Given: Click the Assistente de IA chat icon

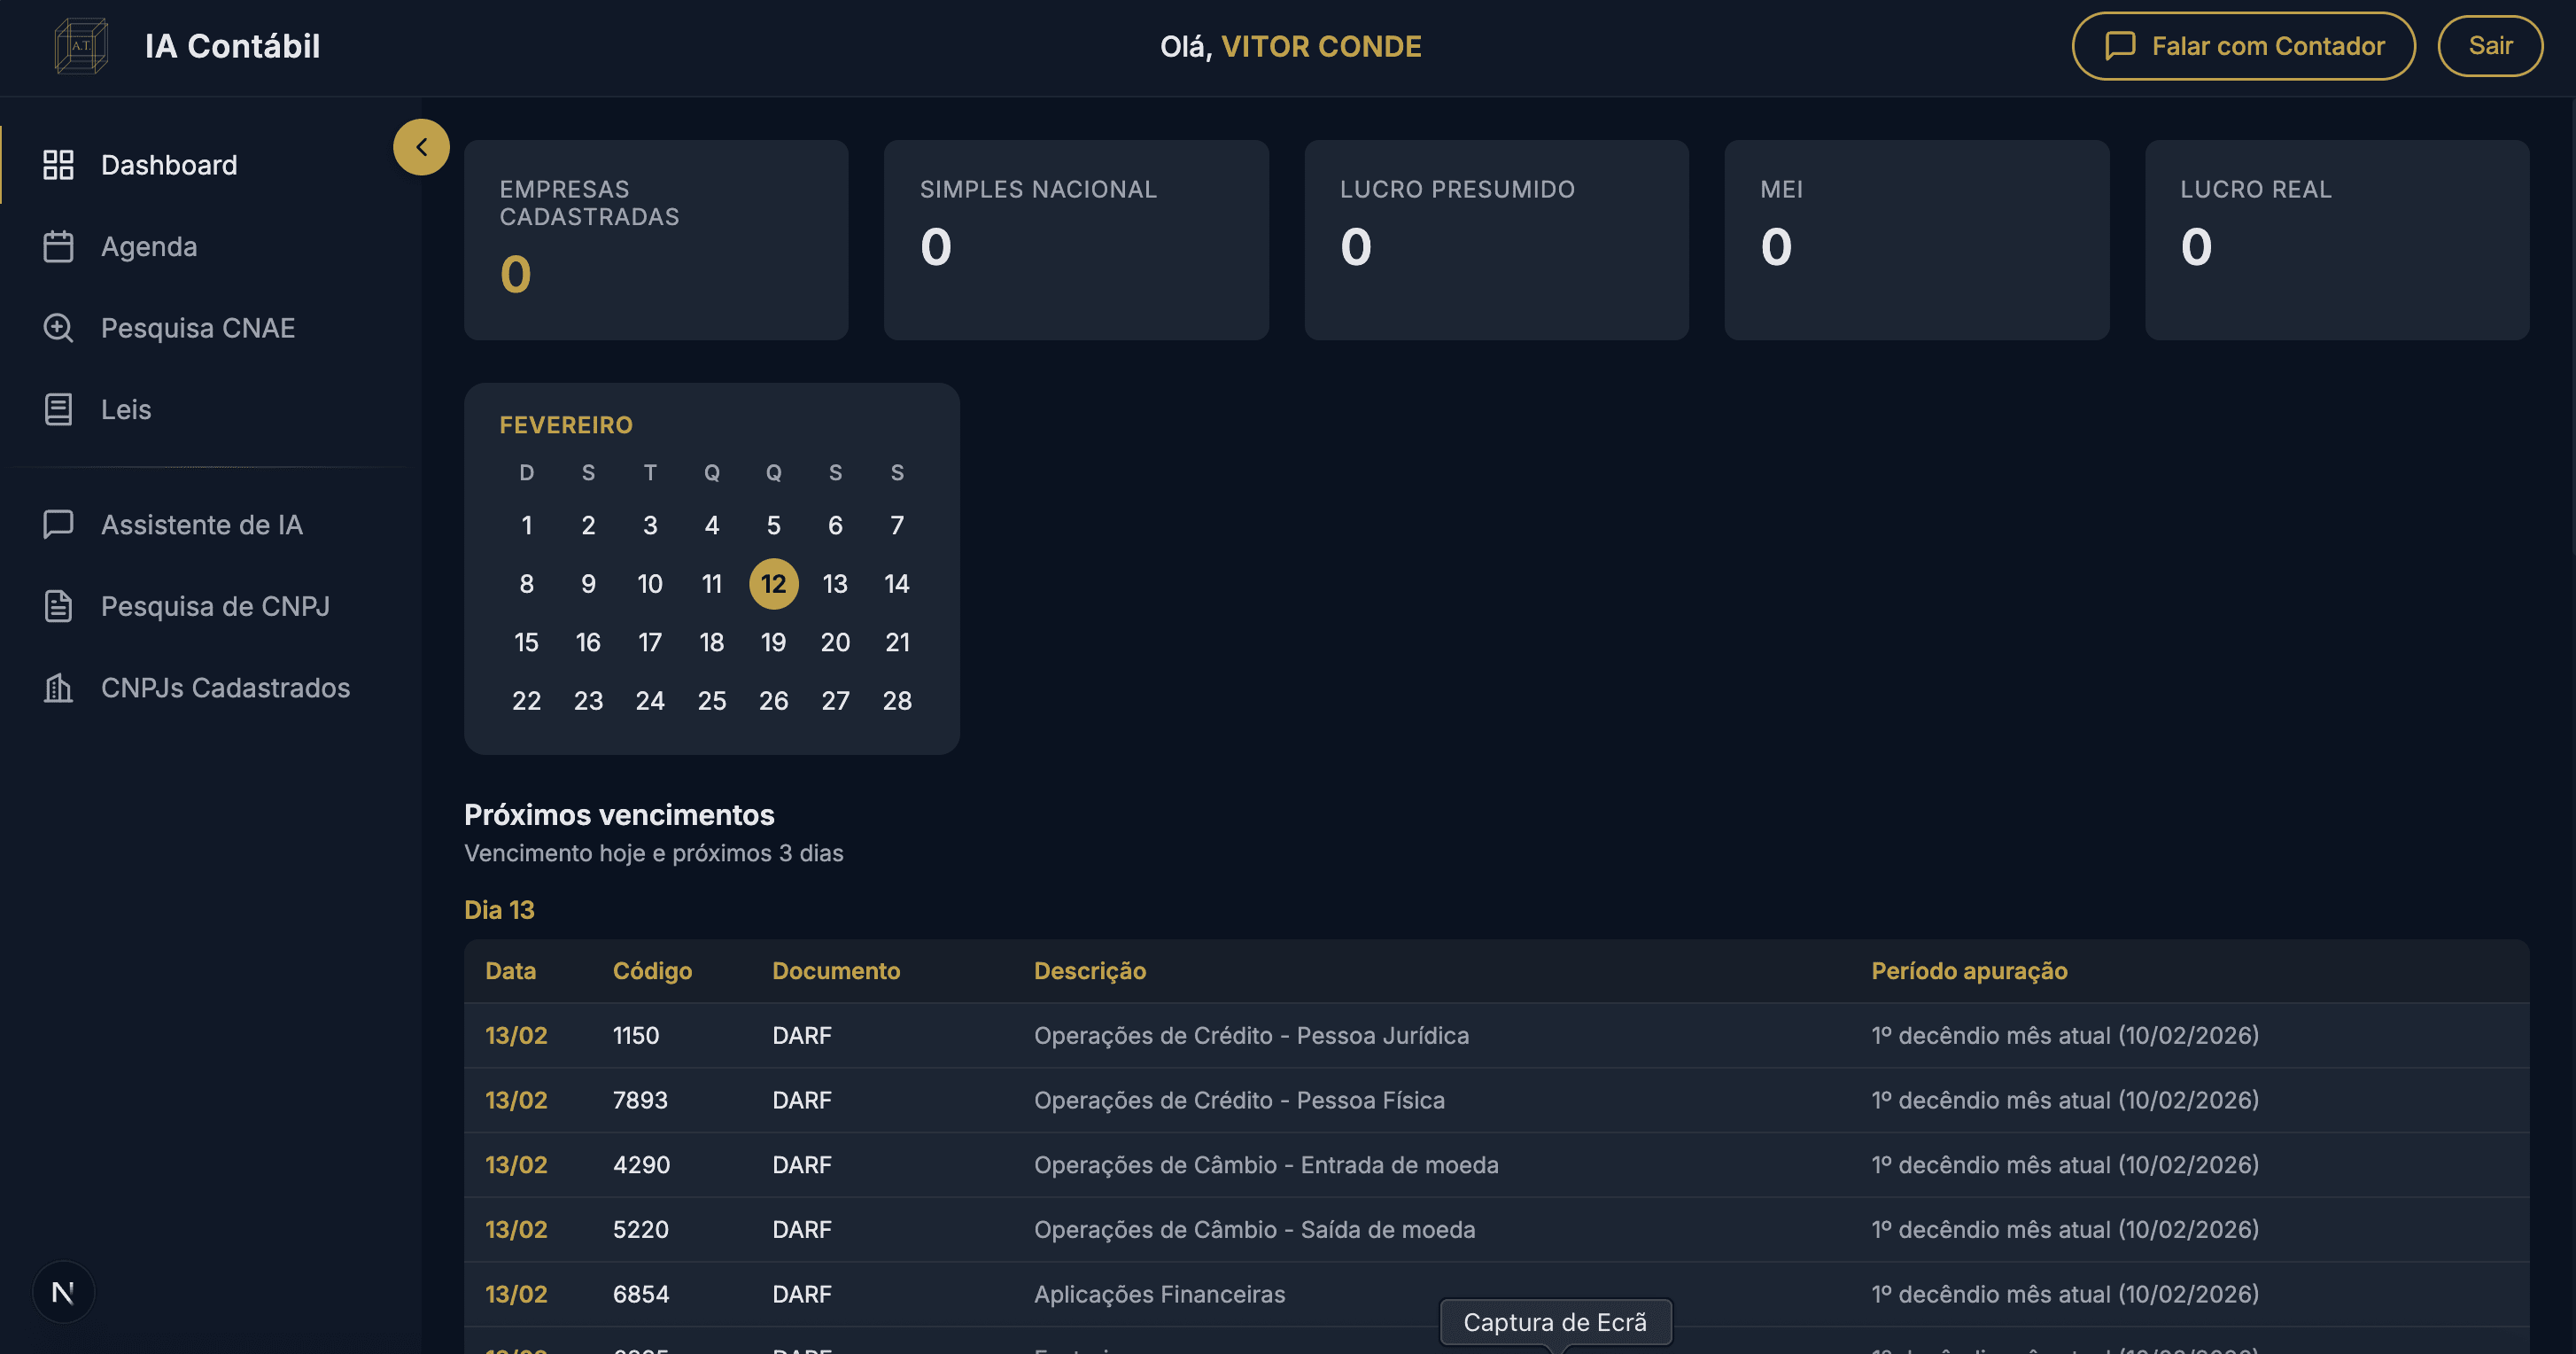Looking at the screenshot, I should [x=58, y=524].
